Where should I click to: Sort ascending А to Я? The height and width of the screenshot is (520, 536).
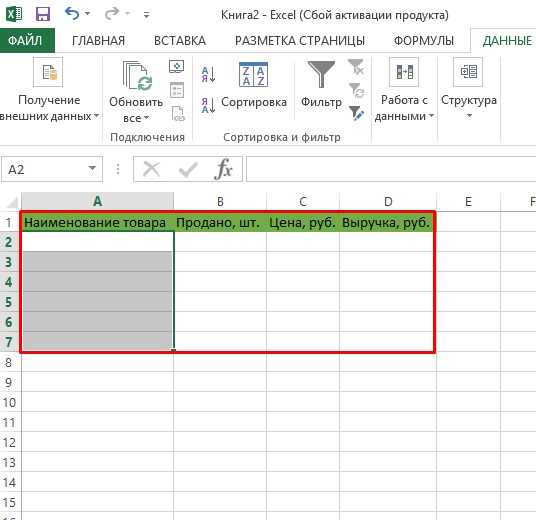coord(208,74)
